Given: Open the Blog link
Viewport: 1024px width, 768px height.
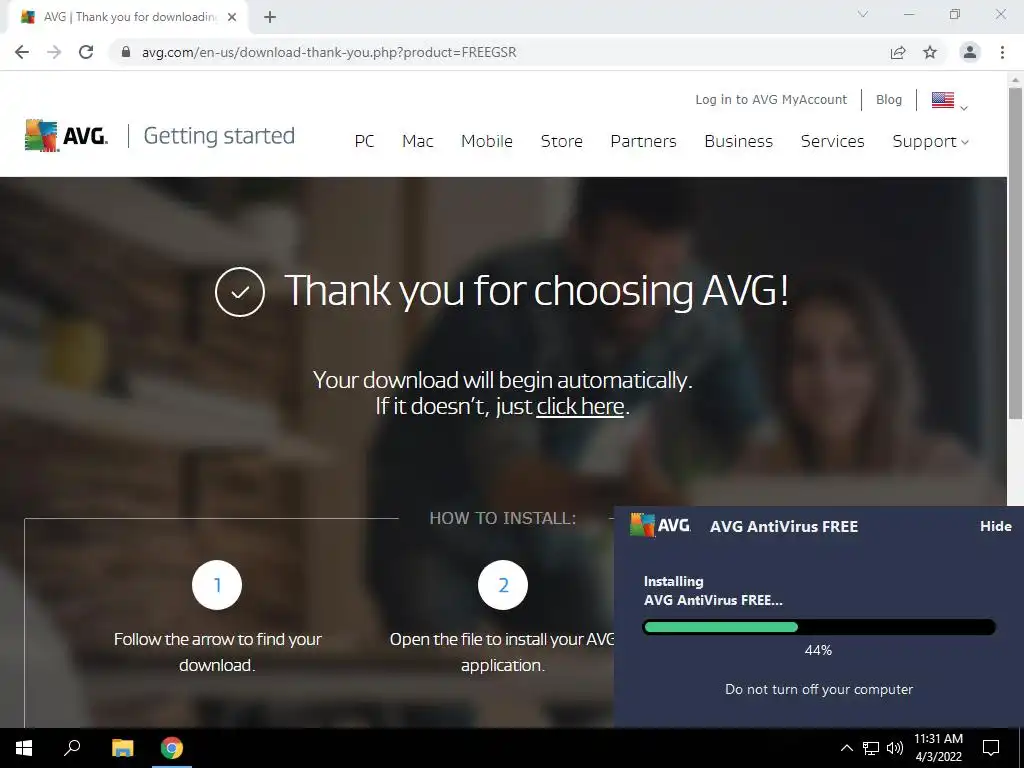Looking at the screenshot, I should point(889,99).
